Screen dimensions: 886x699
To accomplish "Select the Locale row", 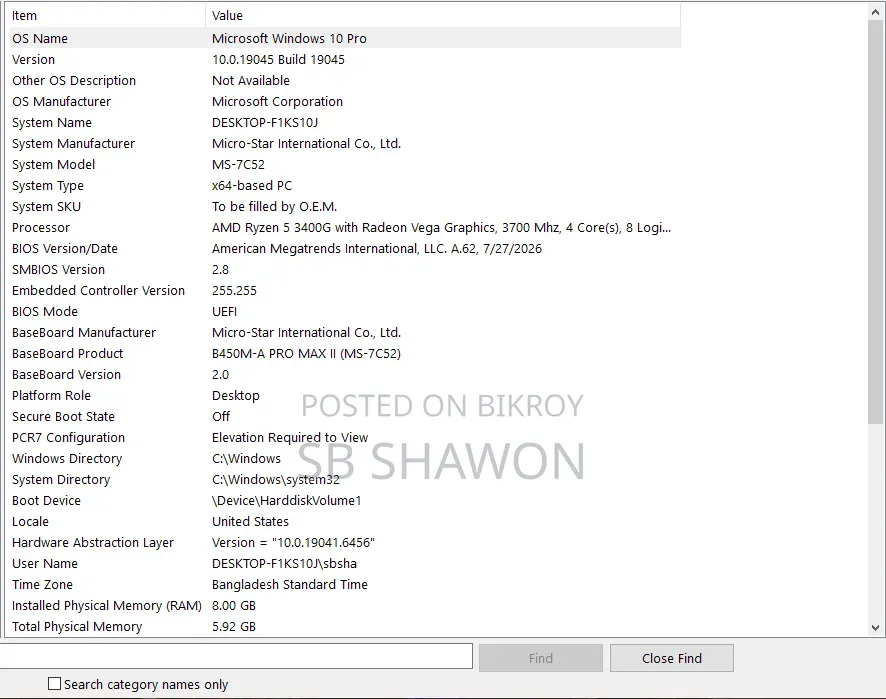I will pyautogui.click(x=345, y=522).
